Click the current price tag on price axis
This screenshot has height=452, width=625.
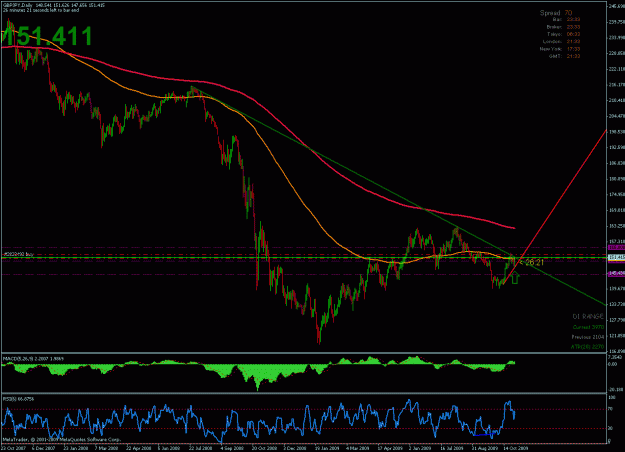click(616, 257)
